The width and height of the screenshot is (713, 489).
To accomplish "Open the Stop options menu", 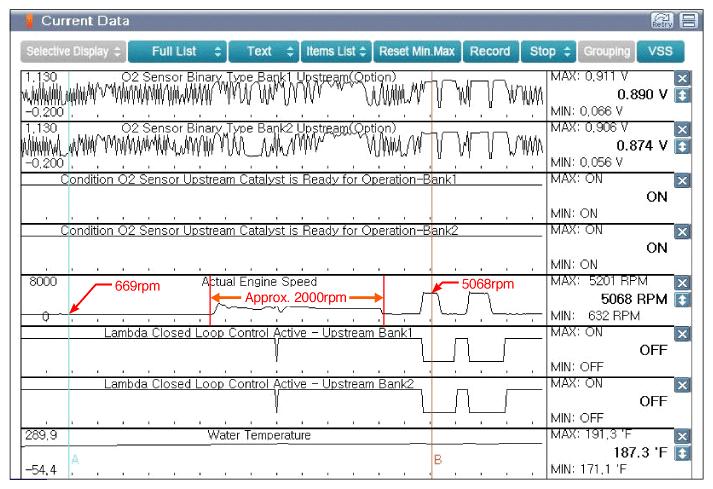I will point(548,51).
